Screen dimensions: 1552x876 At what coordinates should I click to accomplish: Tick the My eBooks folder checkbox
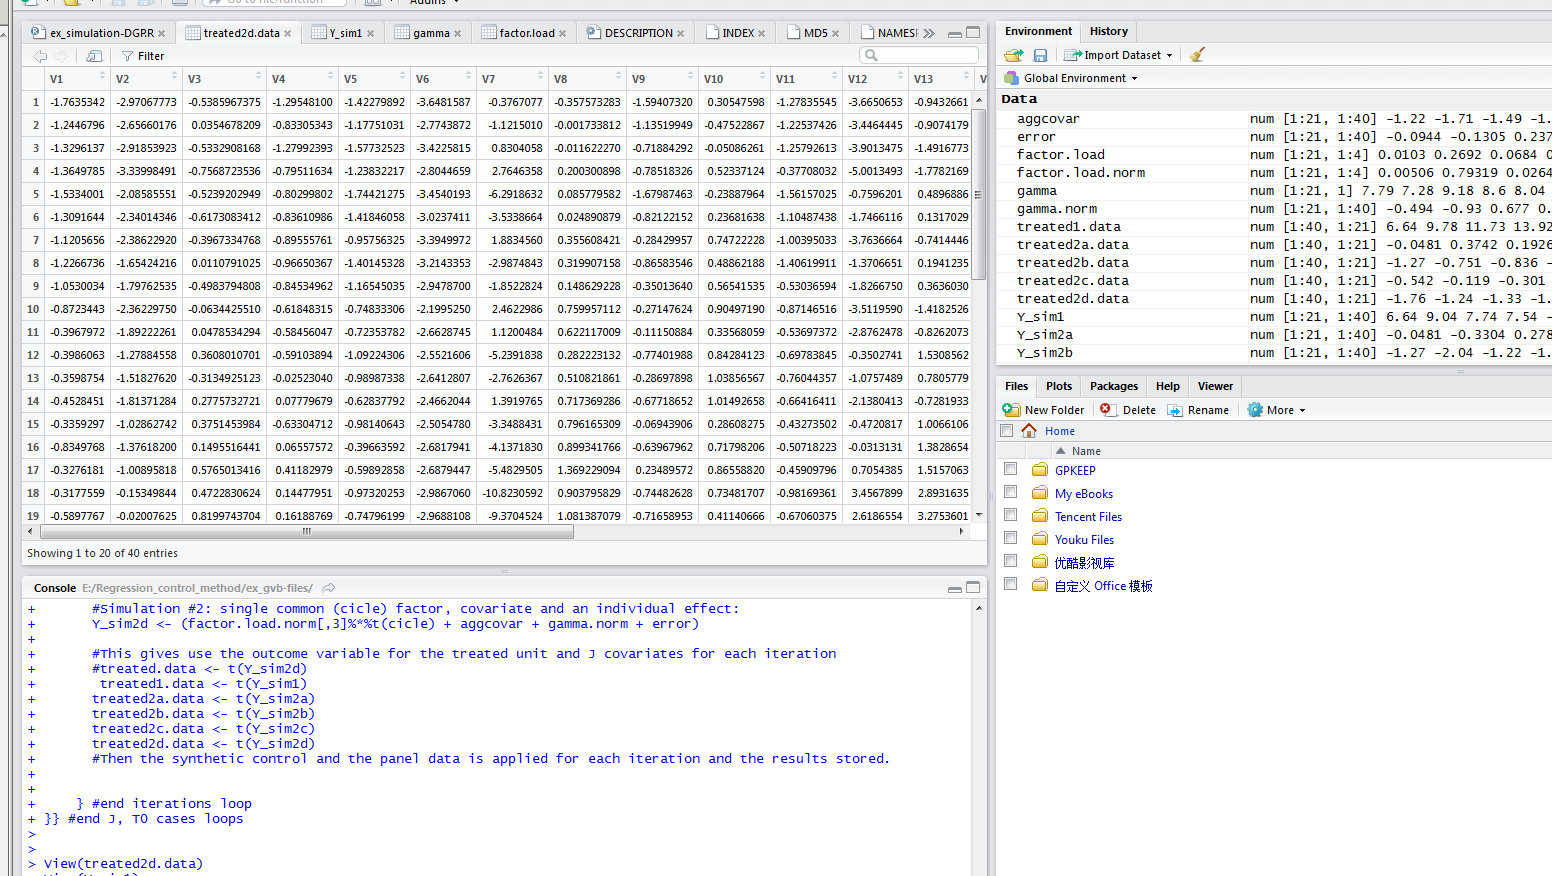1010,492
